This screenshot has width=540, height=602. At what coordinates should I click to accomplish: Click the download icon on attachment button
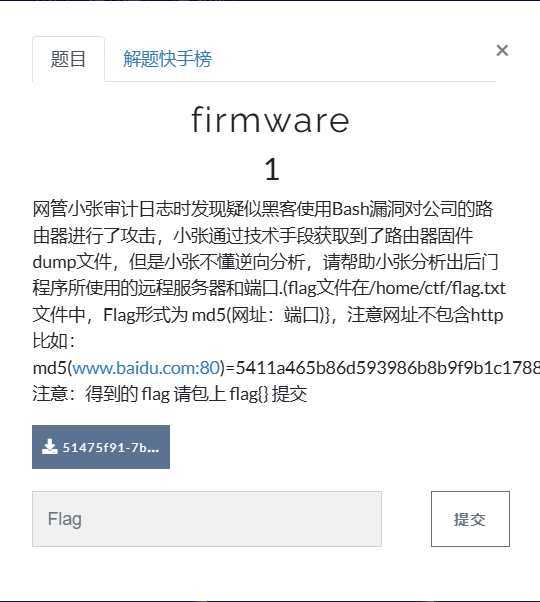pyautogui.click(x=50, y=447)
